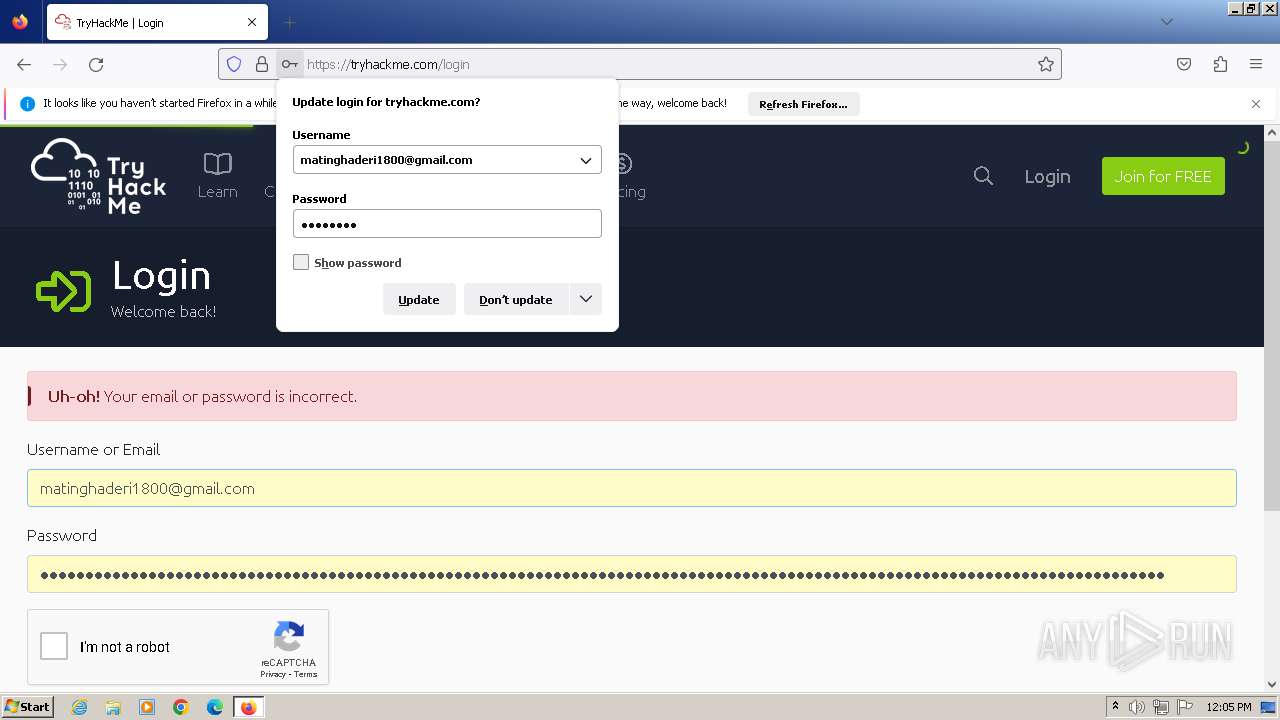Click the saved-login key icon in address bar
The image size is (1280, 720).
point(289,64)
